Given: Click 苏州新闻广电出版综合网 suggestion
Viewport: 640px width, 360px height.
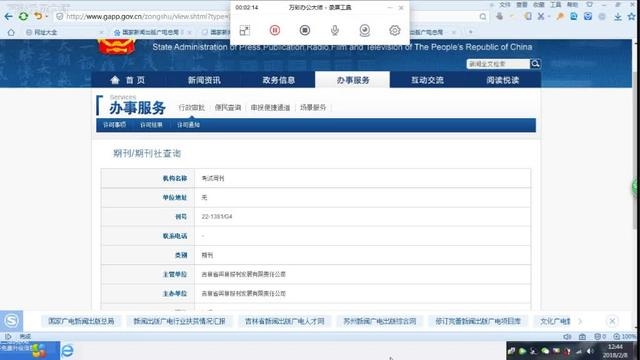Looking at the screenshot, I should (x=380, y=321).
